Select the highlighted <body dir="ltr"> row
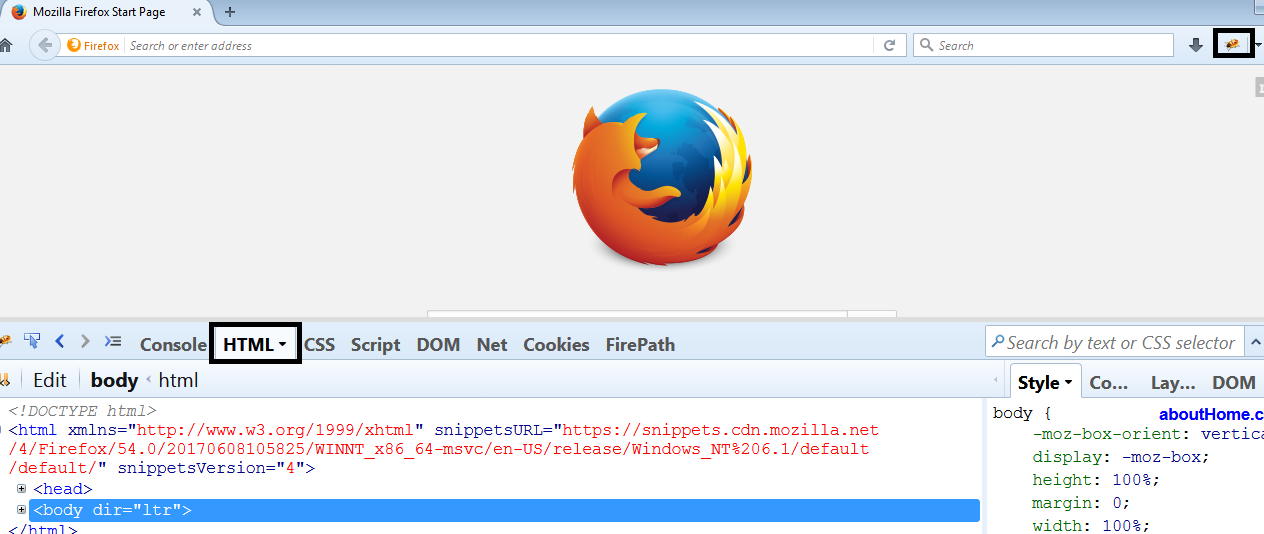Image resolution: width=1264 pixels, height=534 pixels. point(504,510)
